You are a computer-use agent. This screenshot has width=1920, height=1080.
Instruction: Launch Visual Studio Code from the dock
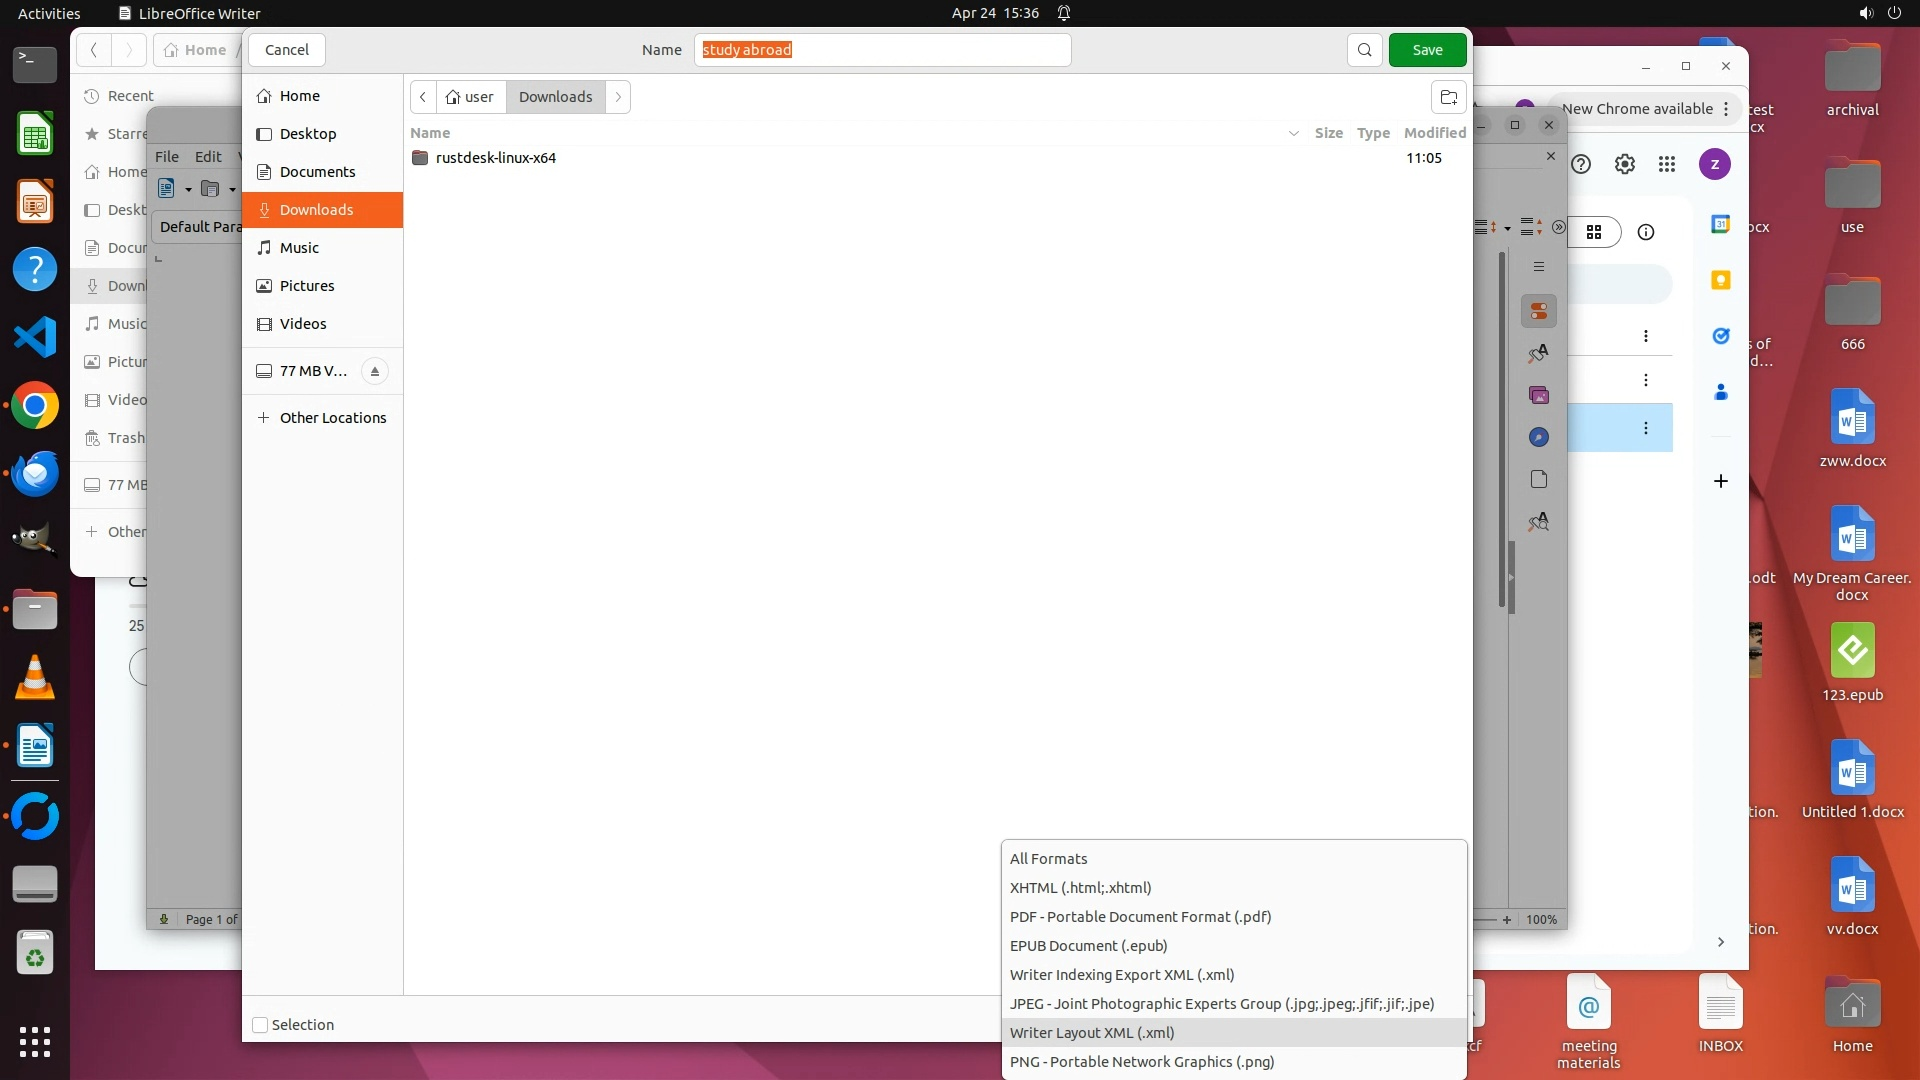[x=35, y=337]
